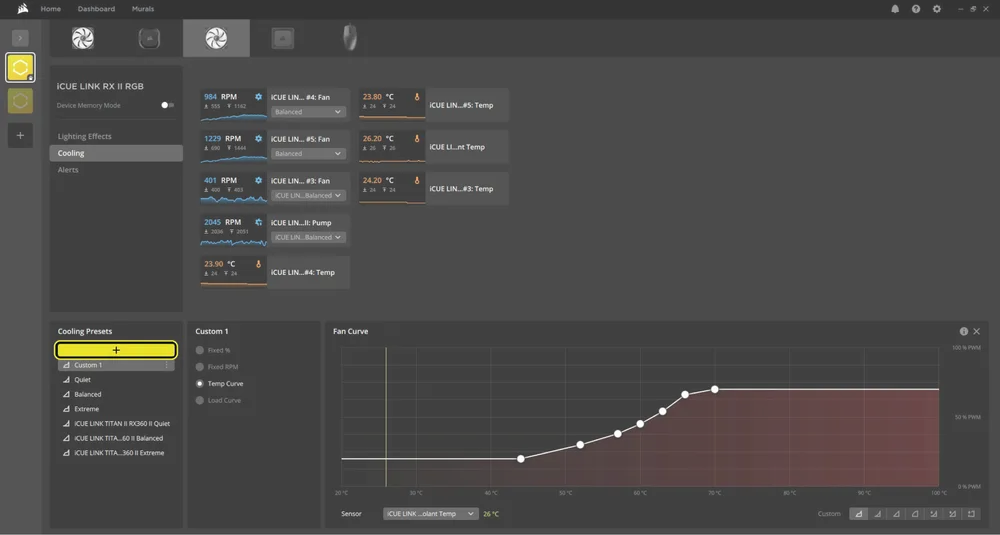Open the Fan Curve info icon
Screen dimensions: 1000x535
point(964,331)
